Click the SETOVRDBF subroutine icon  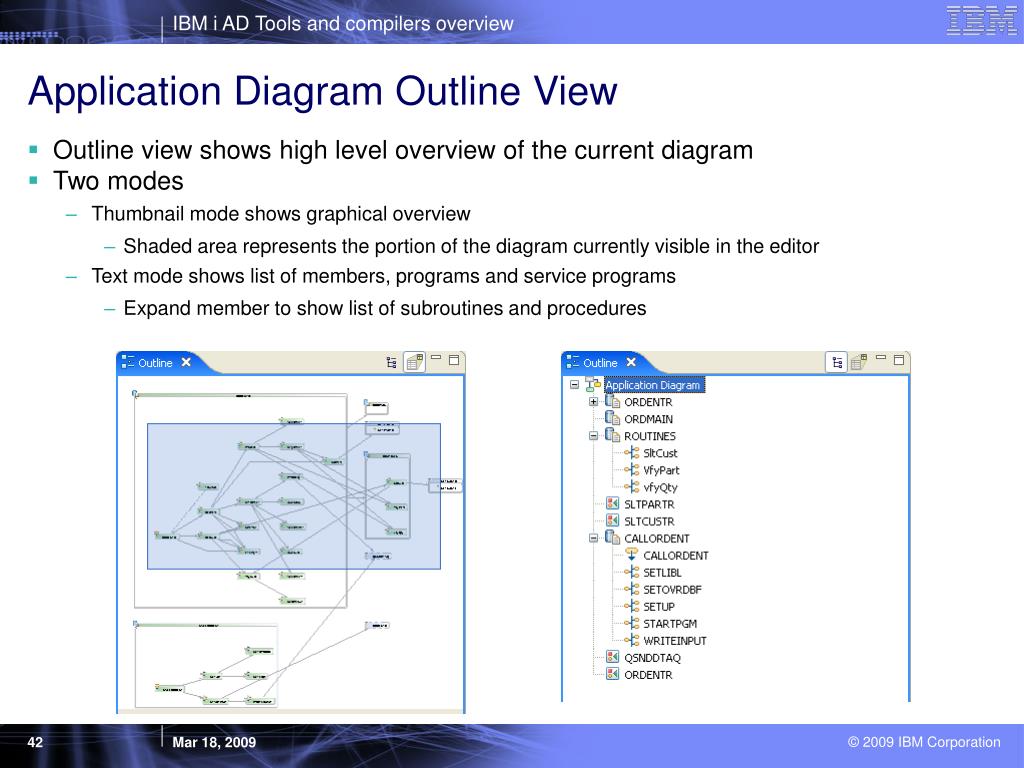tap(632, 589)
